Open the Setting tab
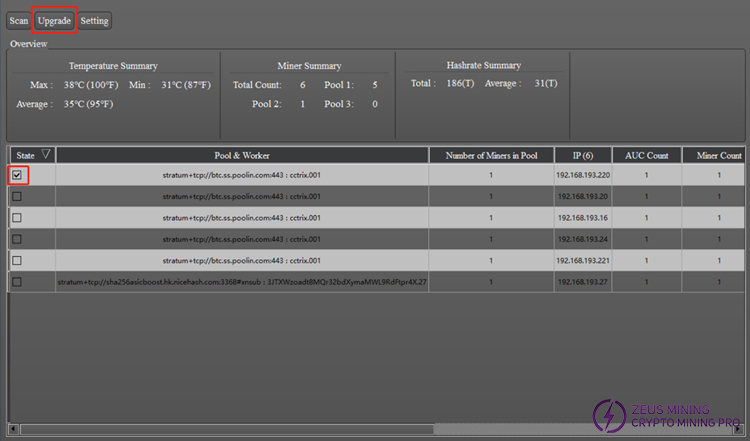The width and height of the screenshot is (750, 441). pos(95,20)
